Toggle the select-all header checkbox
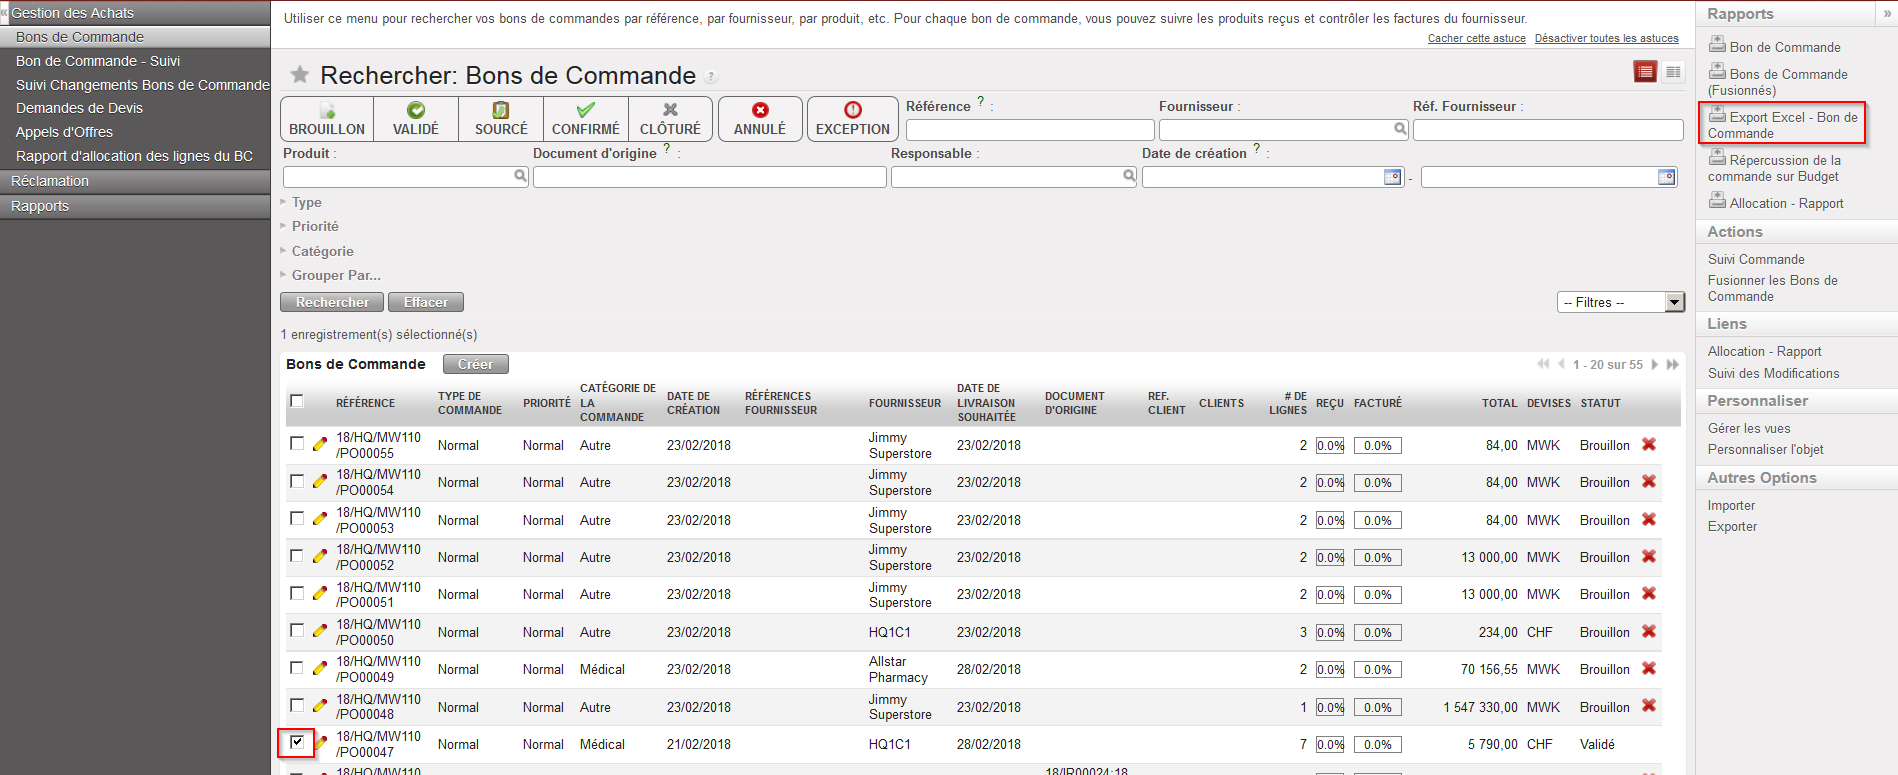The image size is (1898, 775). pos(297,401)
